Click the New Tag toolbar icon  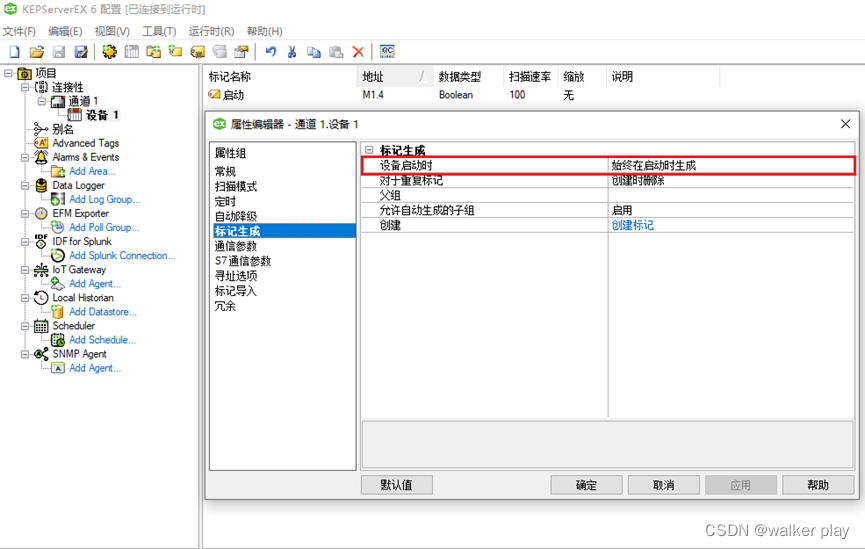[x=175, y=52]
